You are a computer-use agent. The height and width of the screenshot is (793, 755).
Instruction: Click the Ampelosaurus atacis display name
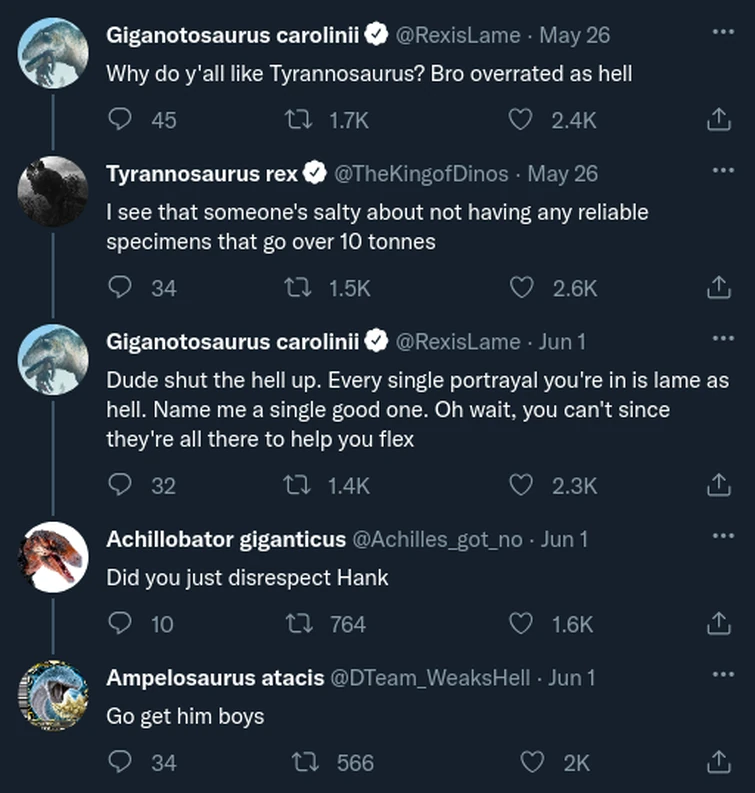pos(215,678)
